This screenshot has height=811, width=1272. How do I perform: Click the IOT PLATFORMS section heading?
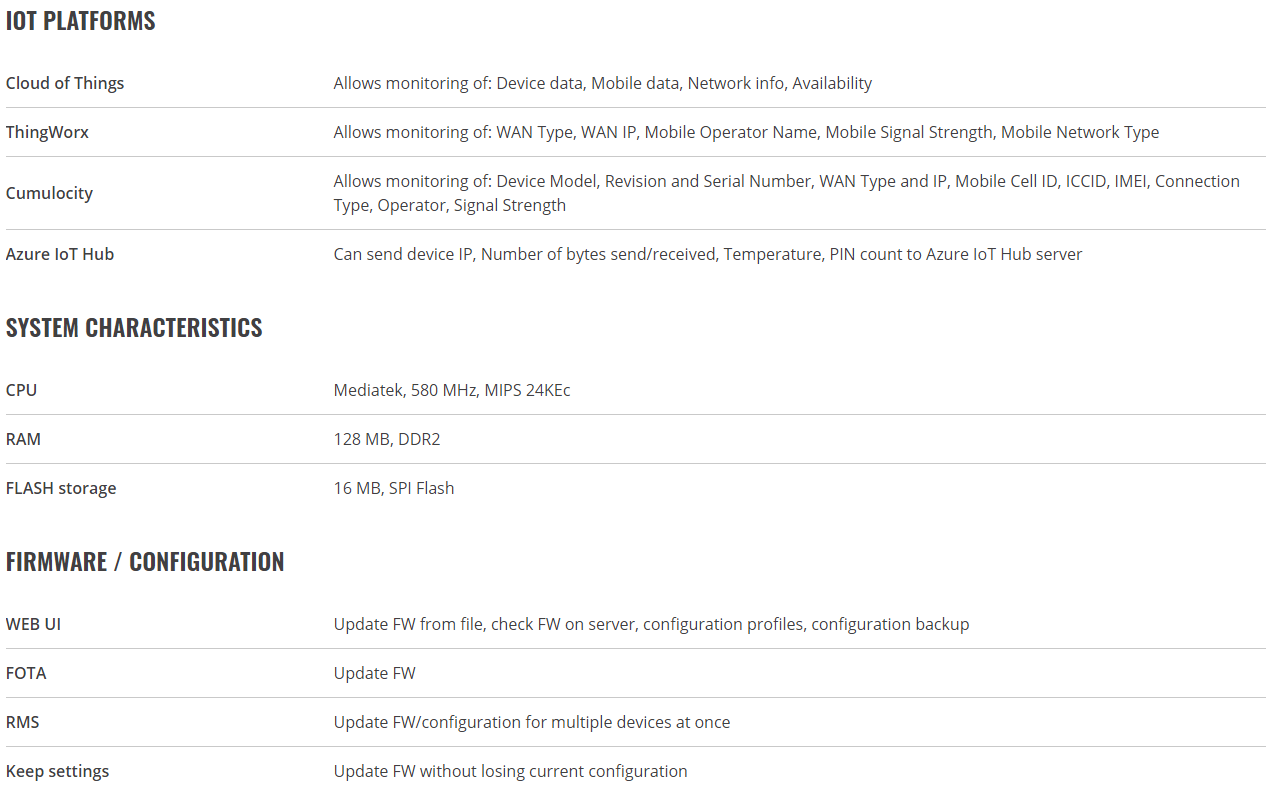(81, 21)
